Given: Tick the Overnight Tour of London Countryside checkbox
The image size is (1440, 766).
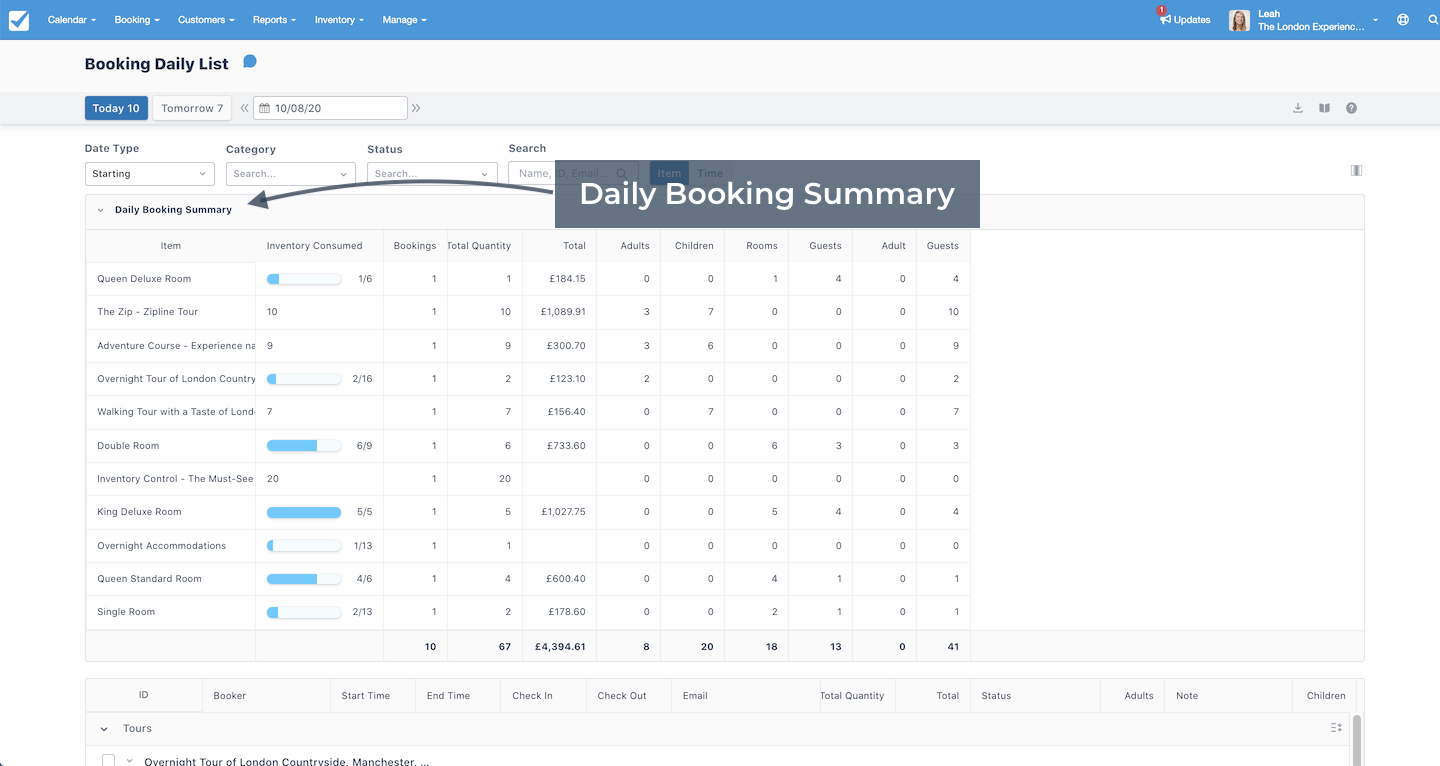Looking at the screenshot, I should [x=109, y=761].
